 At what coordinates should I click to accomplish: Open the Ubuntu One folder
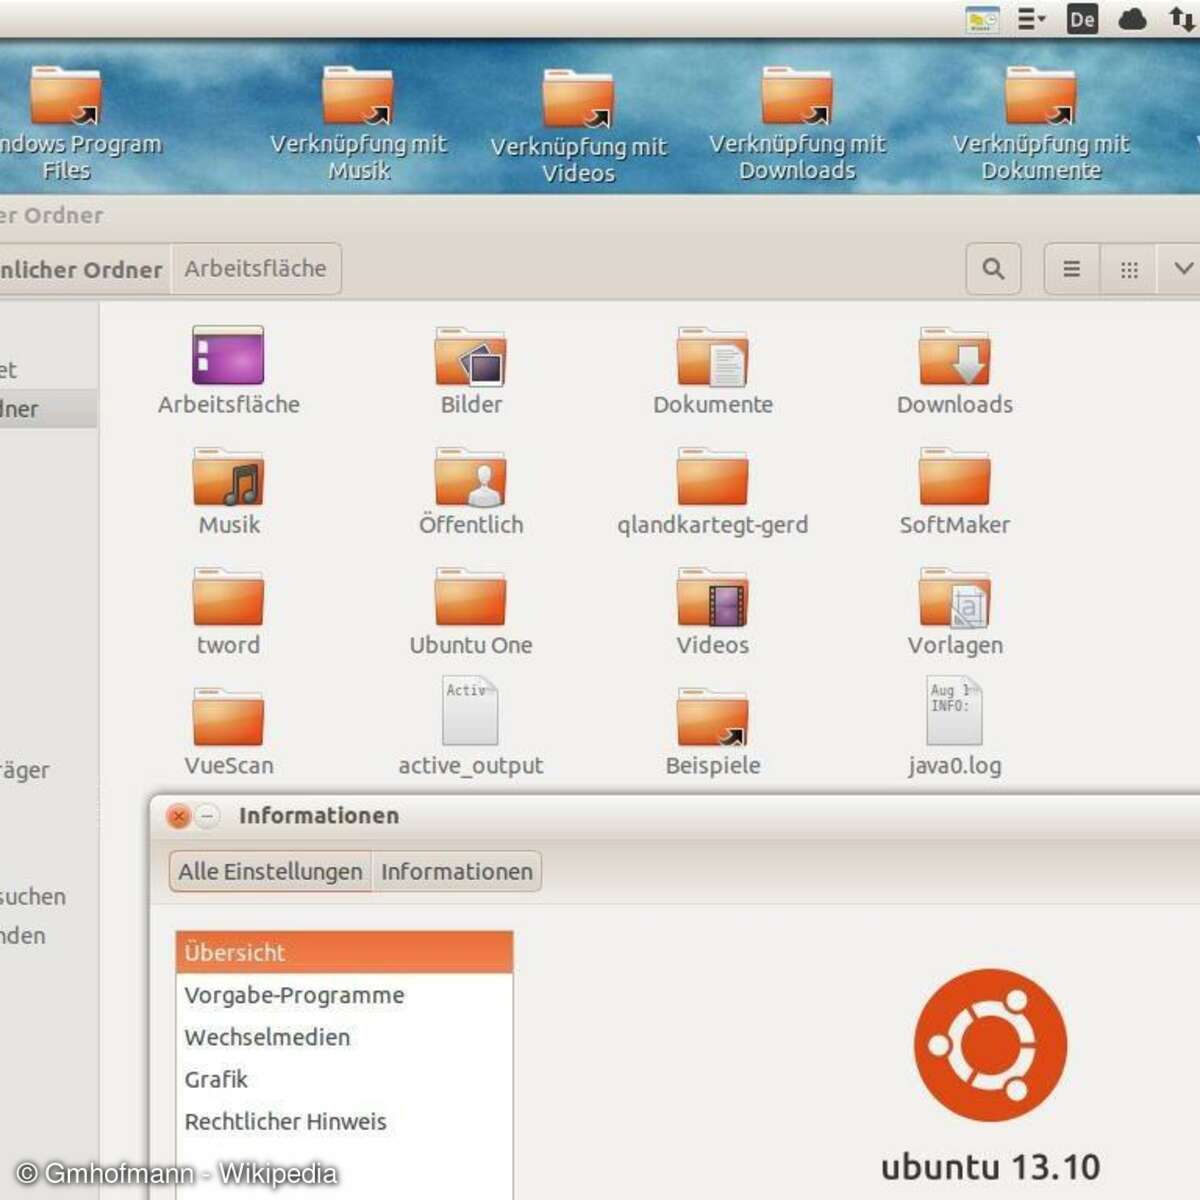470,601
